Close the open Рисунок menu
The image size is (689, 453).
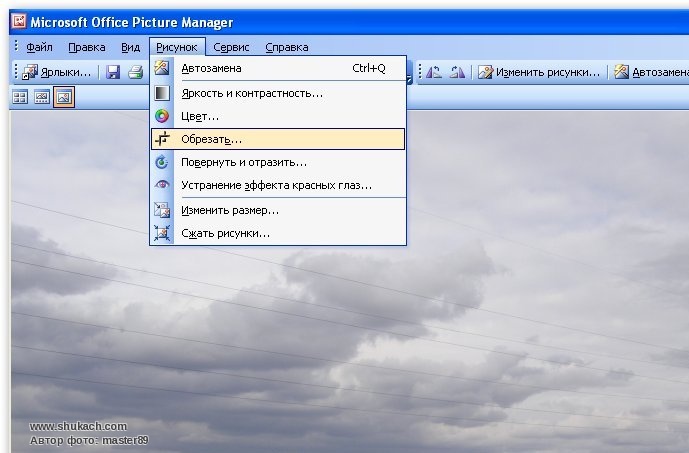pyautogui.click(x=177, y=47)
